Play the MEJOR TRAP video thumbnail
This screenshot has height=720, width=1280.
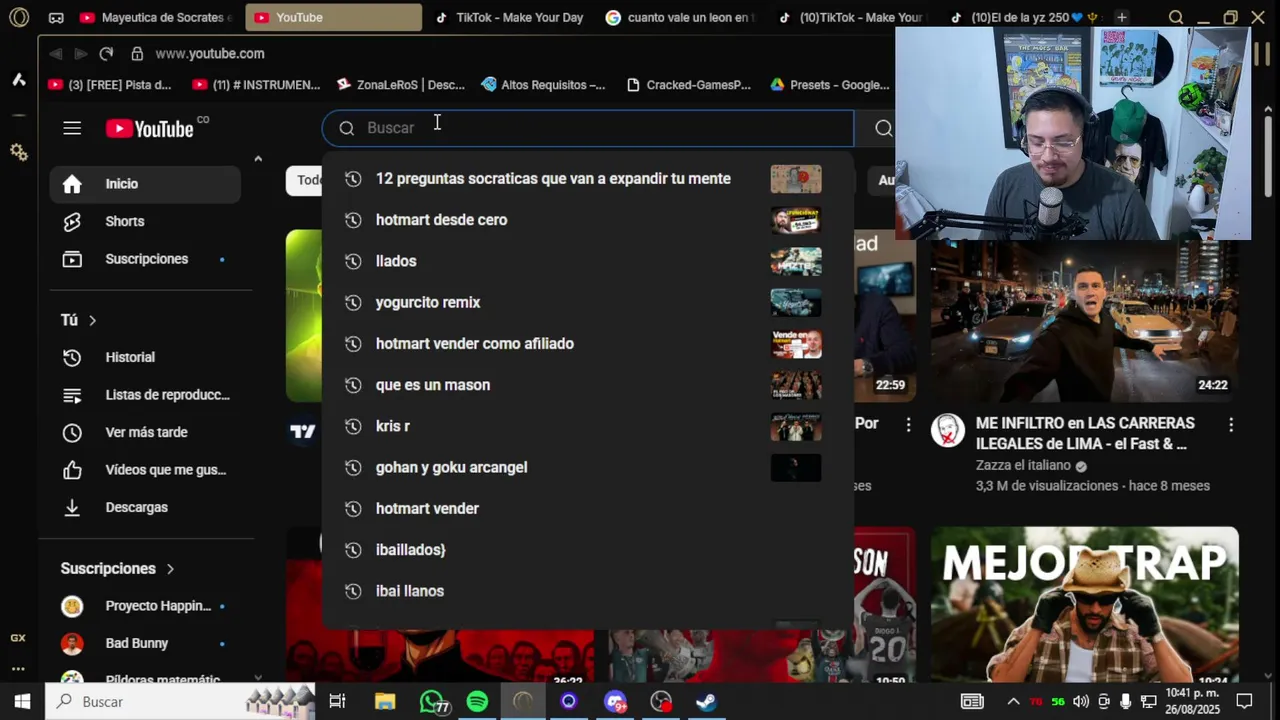click(1085, 604)
